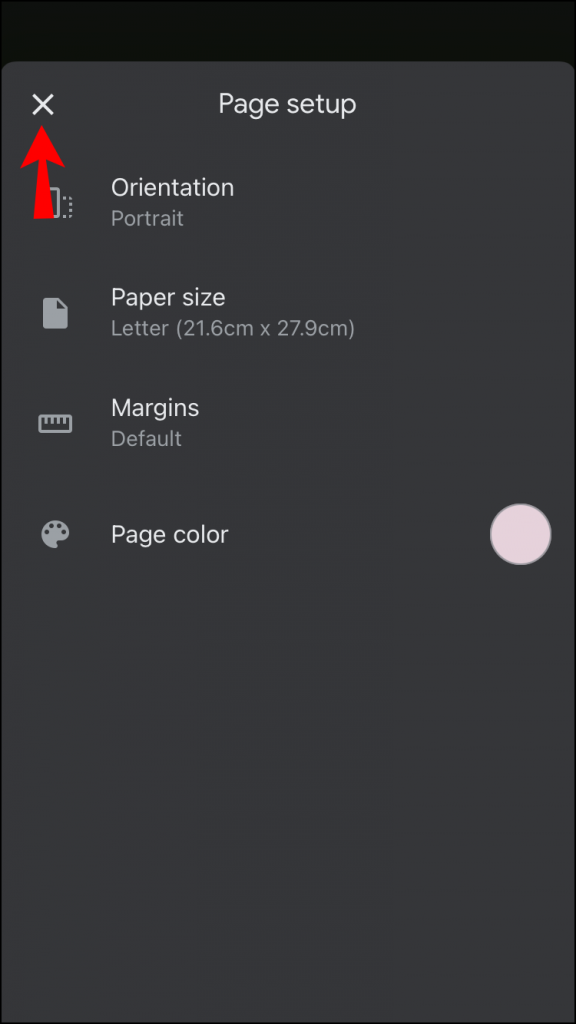Screen dimensions: 576x1024
Task: Select the Orientation icon
Action: point(55,200)
